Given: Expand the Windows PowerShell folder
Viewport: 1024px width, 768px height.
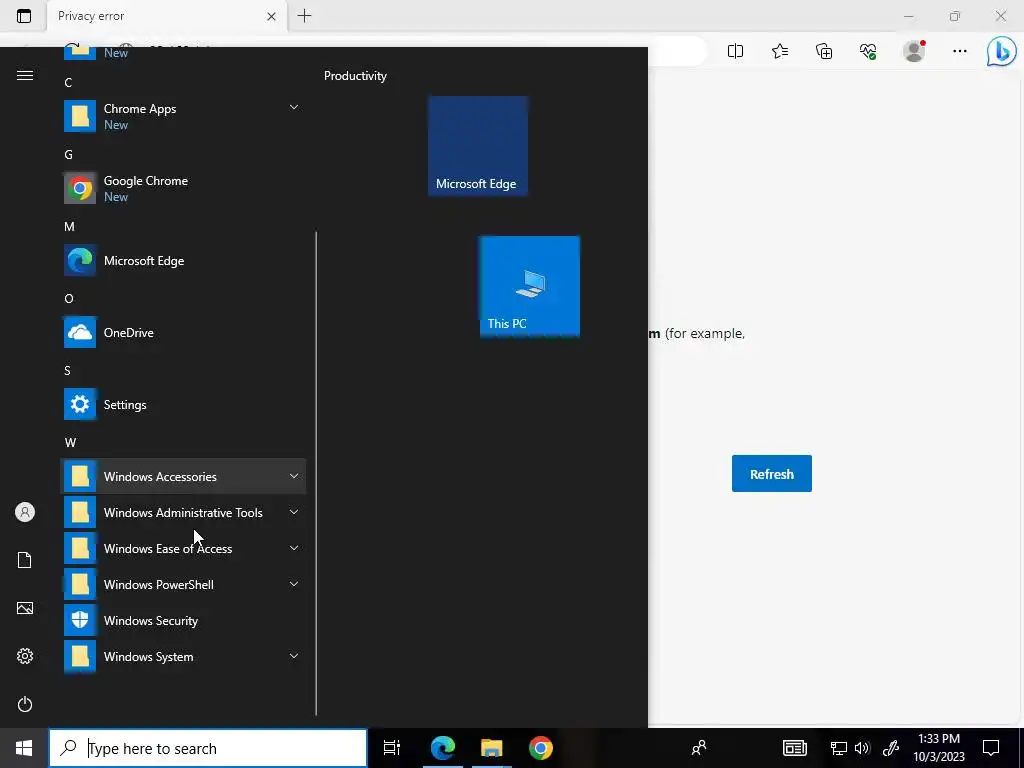Looking at the screenshot, I should 184,584.
